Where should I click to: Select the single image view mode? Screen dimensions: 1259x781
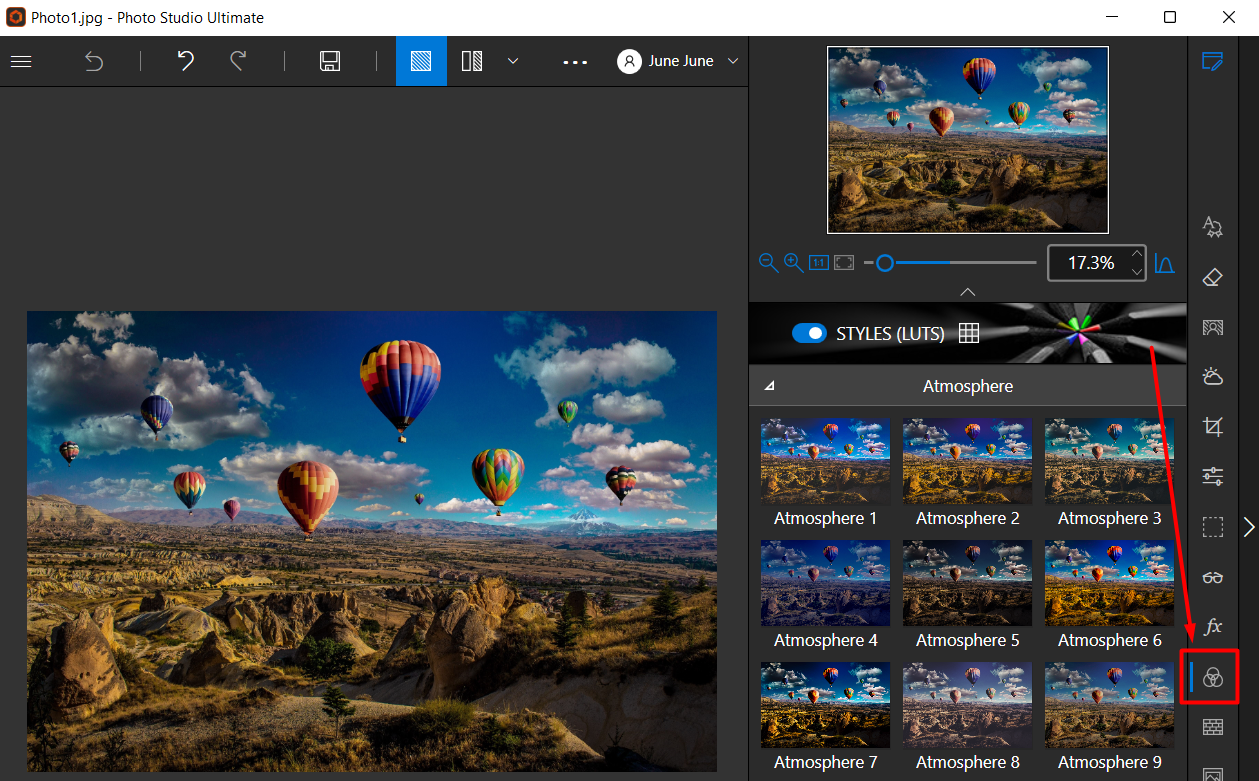coord(421,61)
